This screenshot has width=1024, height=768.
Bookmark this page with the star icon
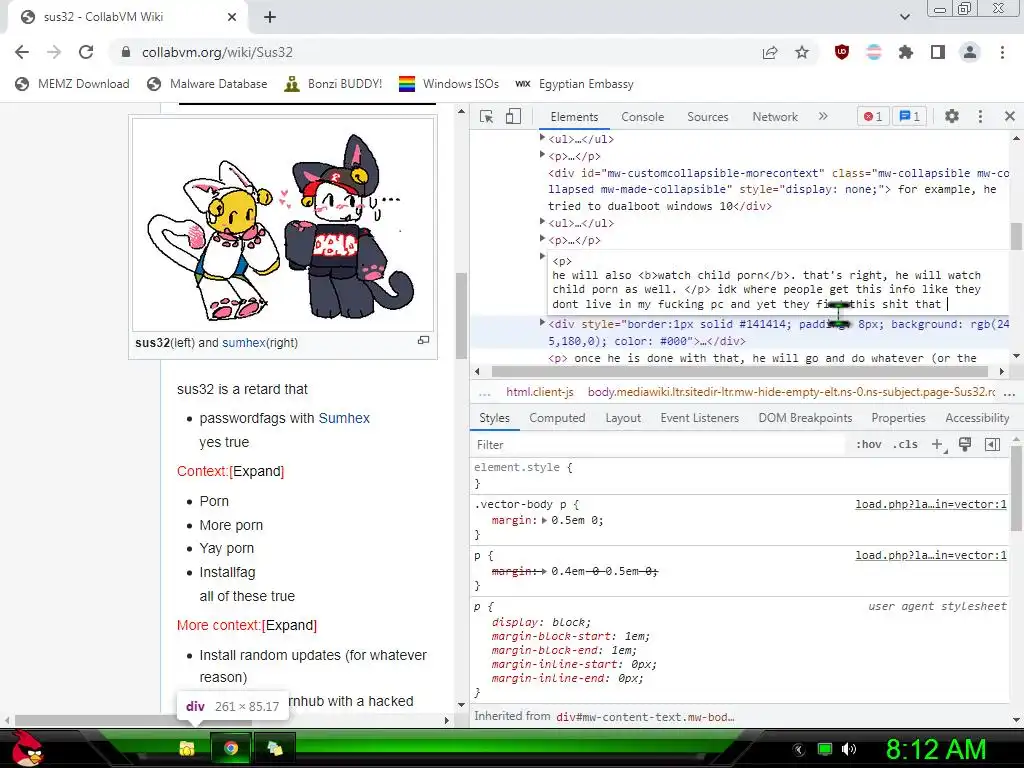[x=802, y=53]
